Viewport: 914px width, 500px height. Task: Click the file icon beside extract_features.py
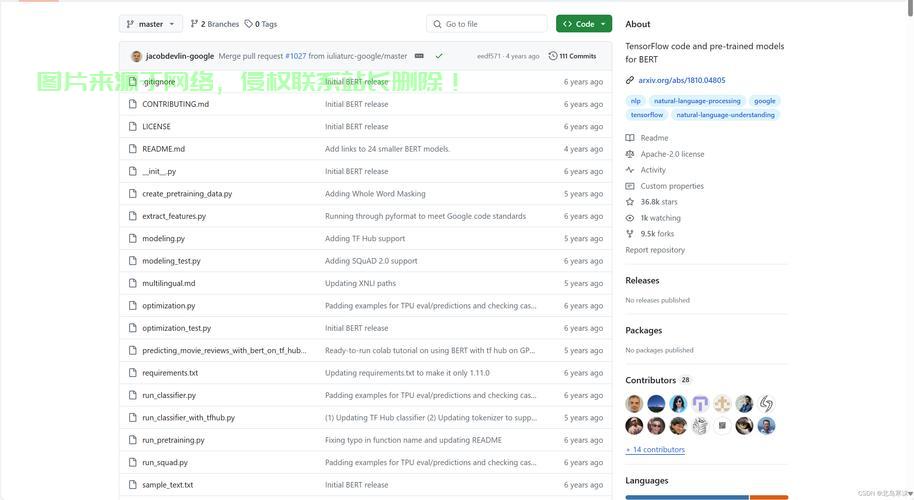click(132, 216)
